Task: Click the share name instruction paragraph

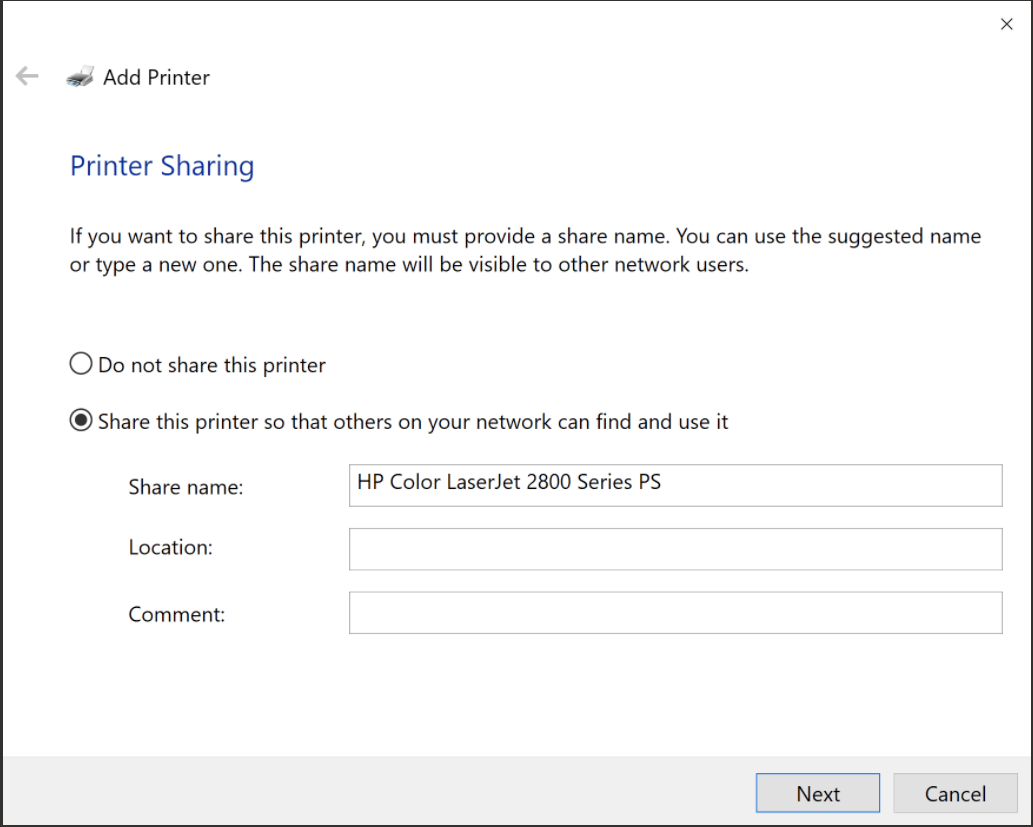Action: [525, 250]
